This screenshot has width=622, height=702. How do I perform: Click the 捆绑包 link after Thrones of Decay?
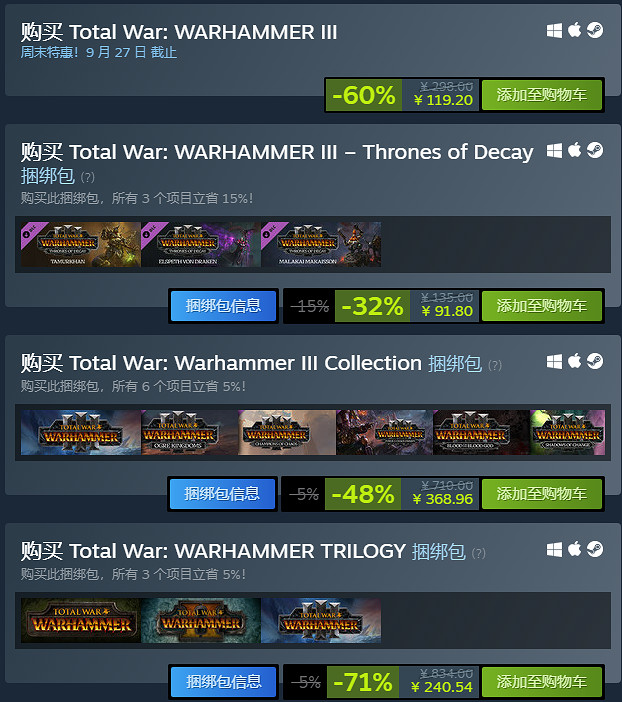(x=47, y=176)
